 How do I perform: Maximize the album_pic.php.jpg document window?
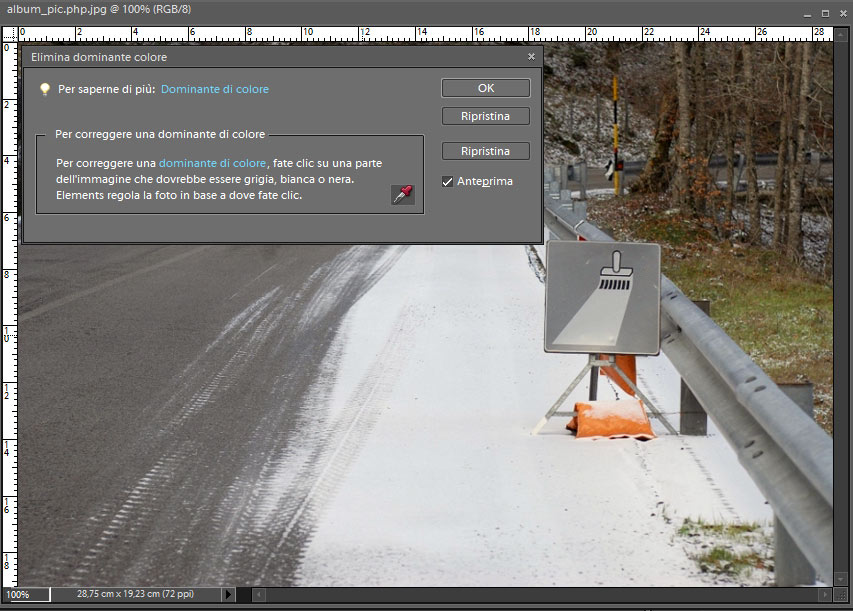825,13
